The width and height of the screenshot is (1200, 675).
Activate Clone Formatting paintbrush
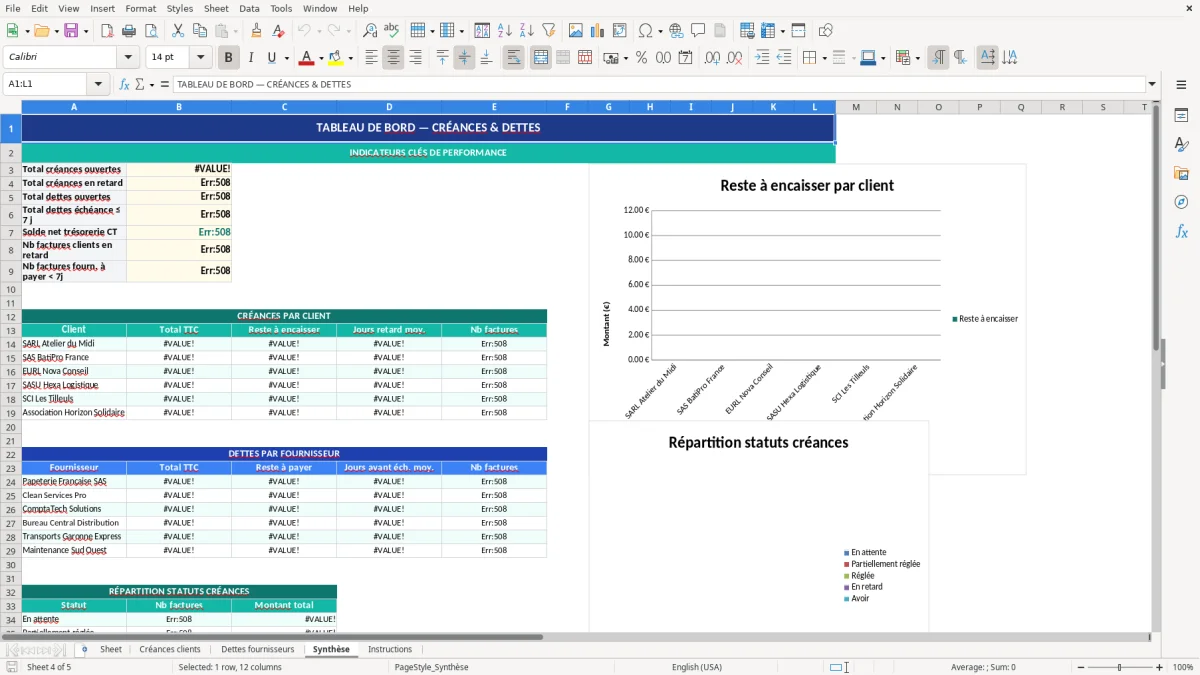[x=256, y=31]
